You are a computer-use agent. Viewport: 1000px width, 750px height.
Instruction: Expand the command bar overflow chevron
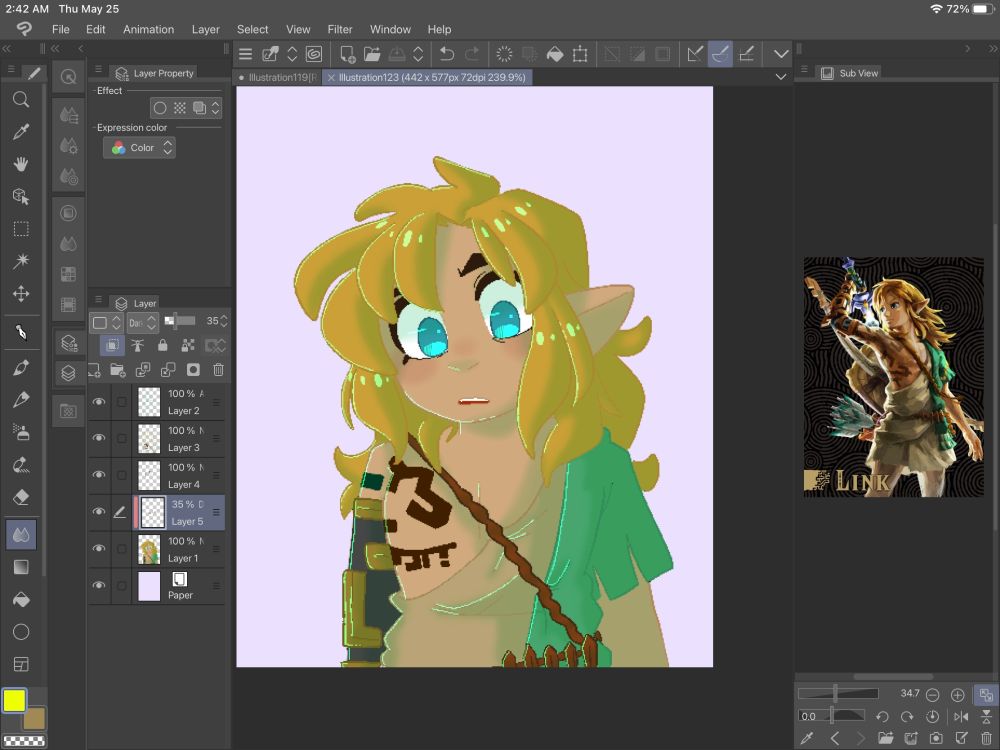(x=782, y=54)
